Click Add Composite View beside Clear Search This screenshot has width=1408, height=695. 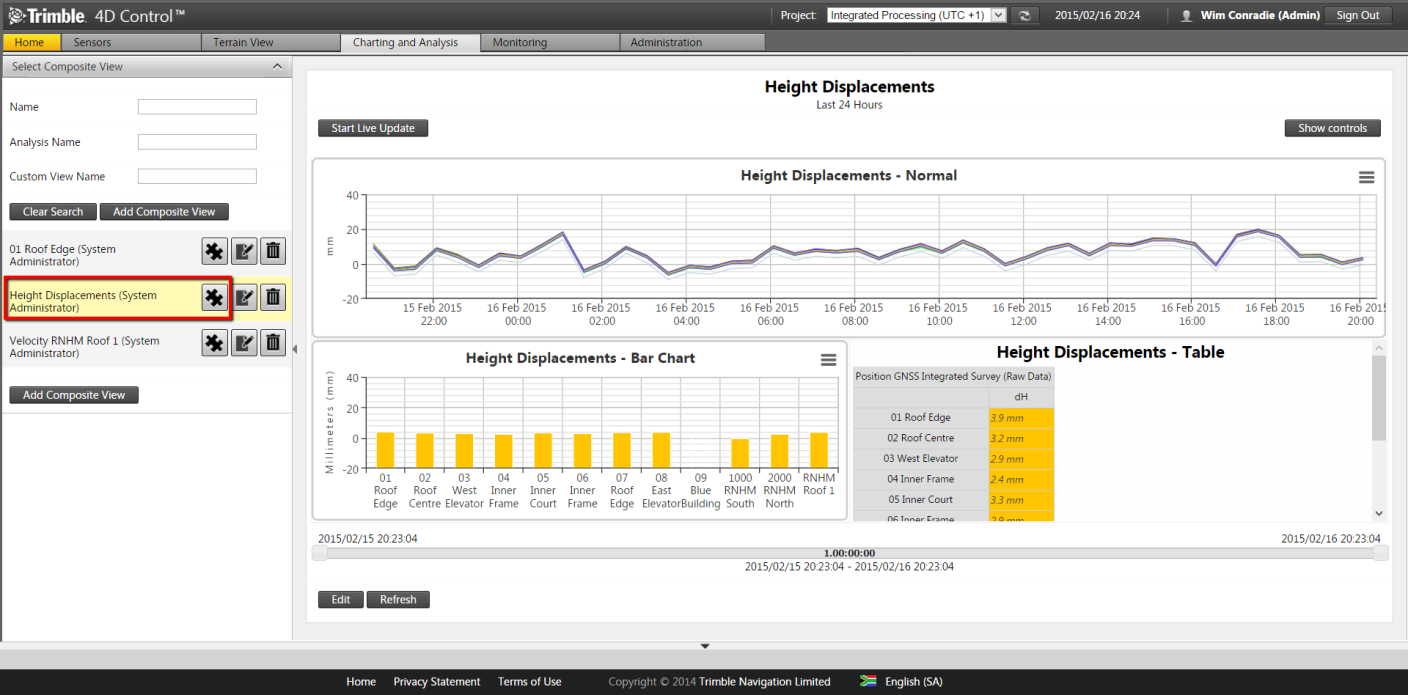coord(164,212)
